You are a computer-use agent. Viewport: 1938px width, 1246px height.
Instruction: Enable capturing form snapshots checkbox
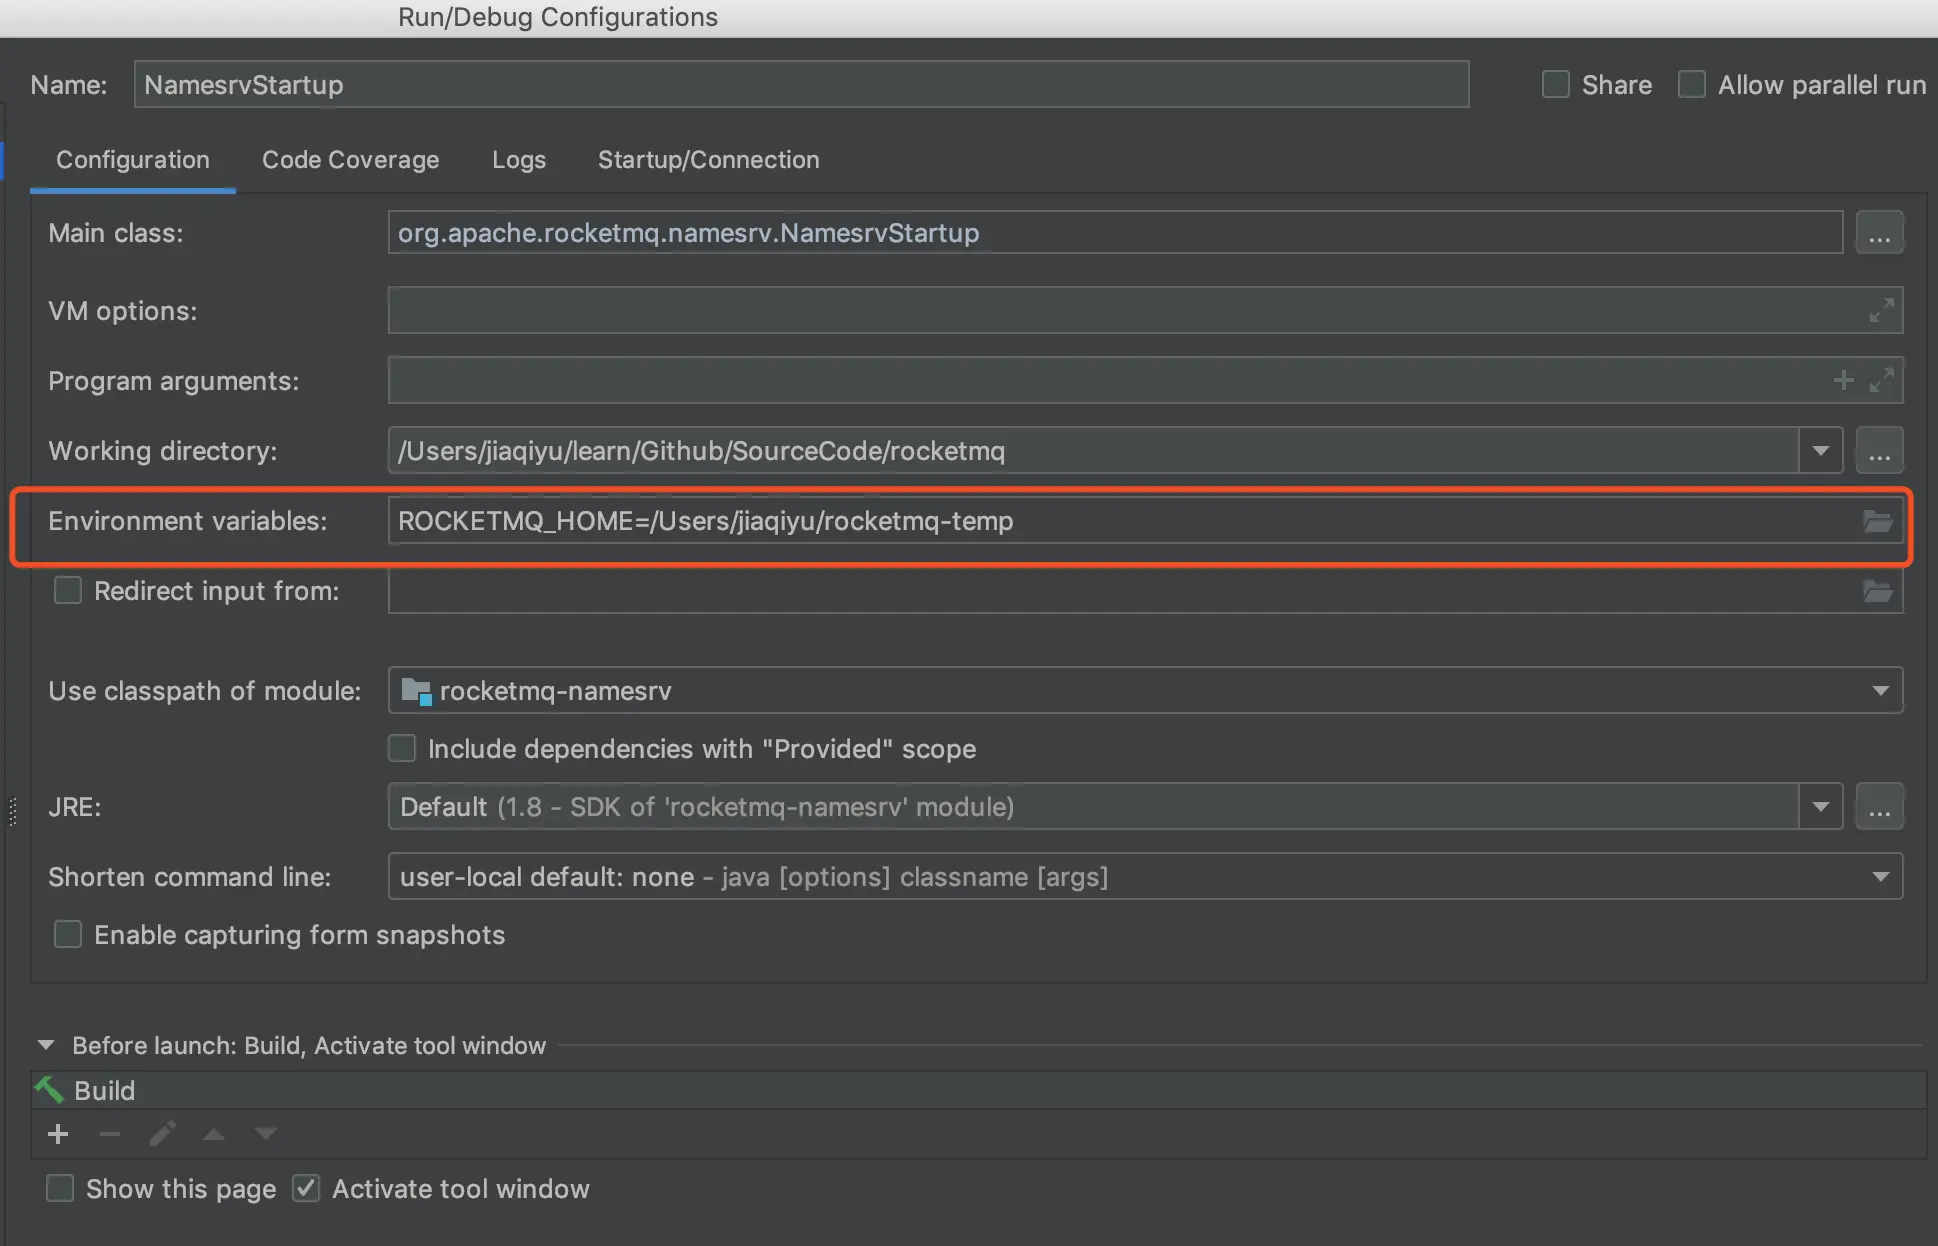pyautogui.click(x=68, y=935)
